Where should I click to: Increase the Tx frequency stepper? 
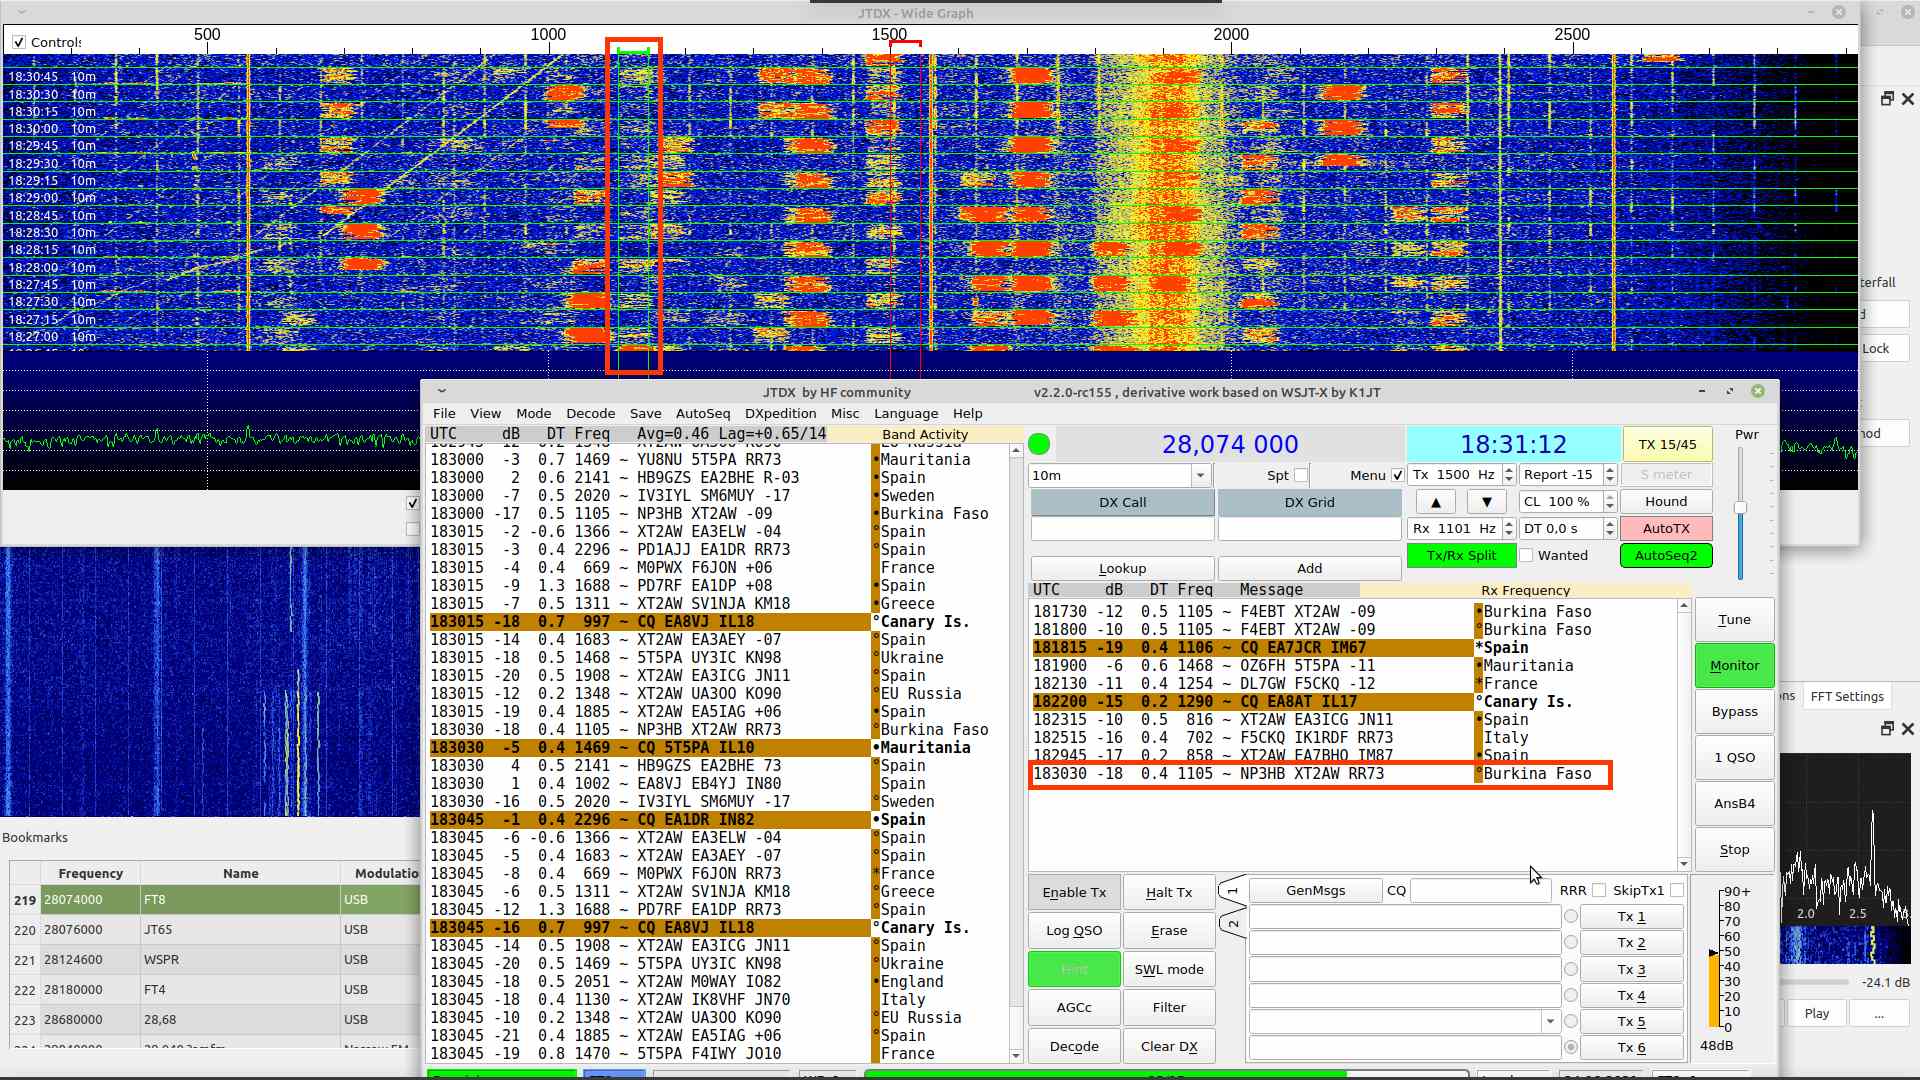point(1508,470)
